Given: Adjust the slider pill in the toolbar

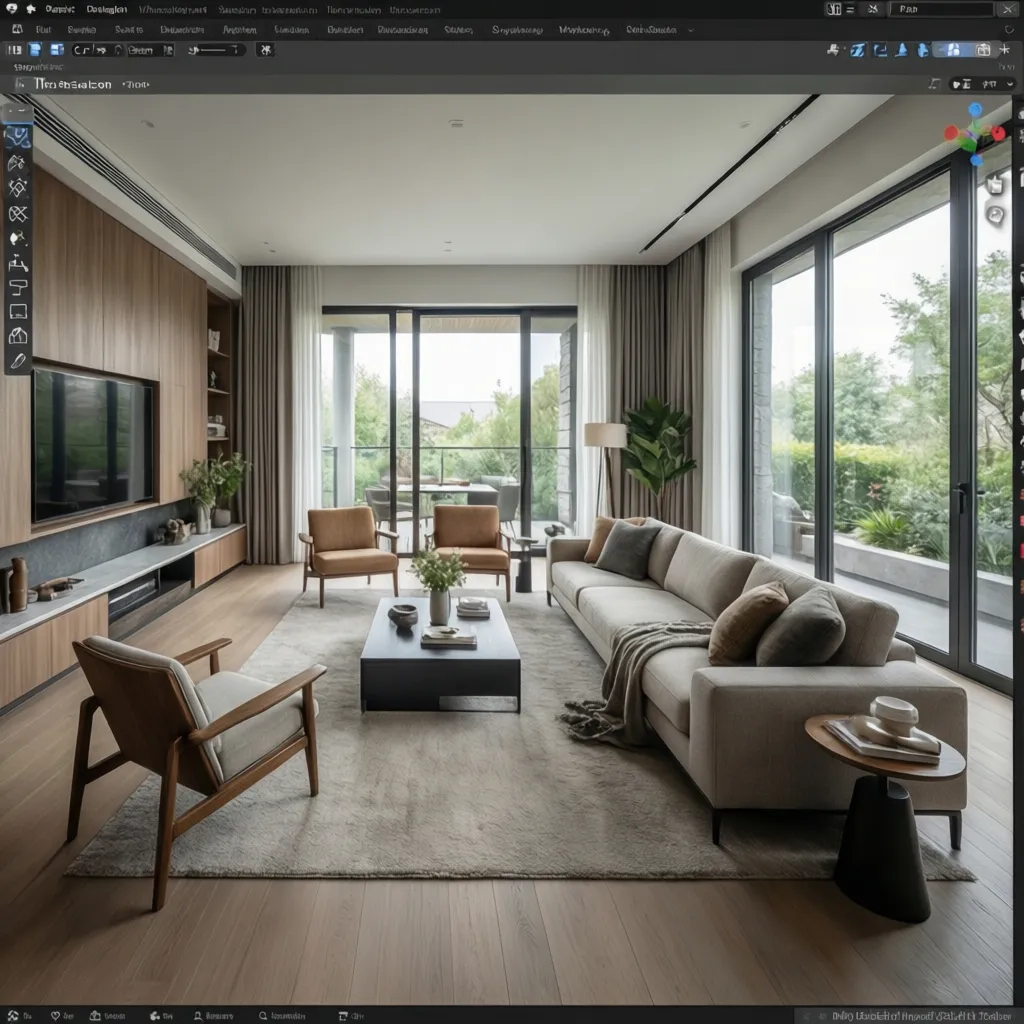Looking at the screenshot, I should (216, 50).
